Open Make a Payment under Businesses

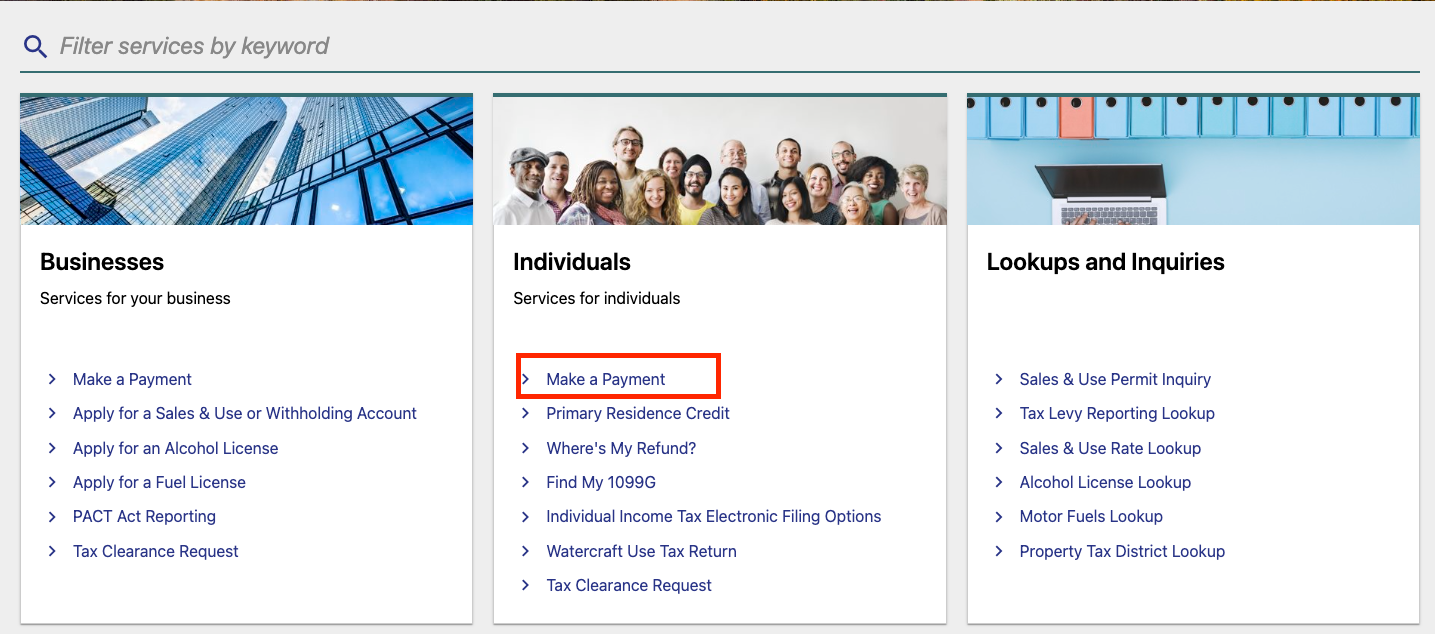[132, 379]
